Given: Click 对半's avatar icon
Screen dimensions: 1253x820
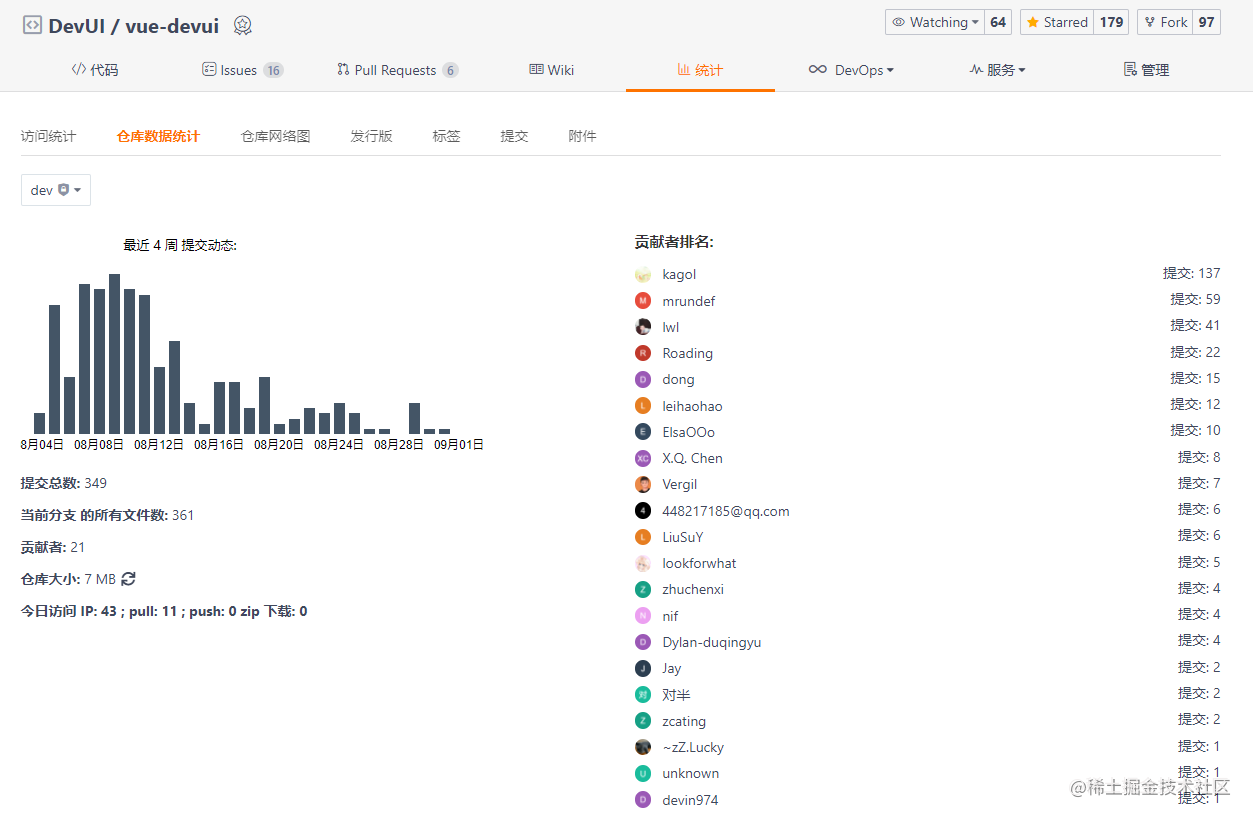Looking at the screenshot, I should coord(643,694).
